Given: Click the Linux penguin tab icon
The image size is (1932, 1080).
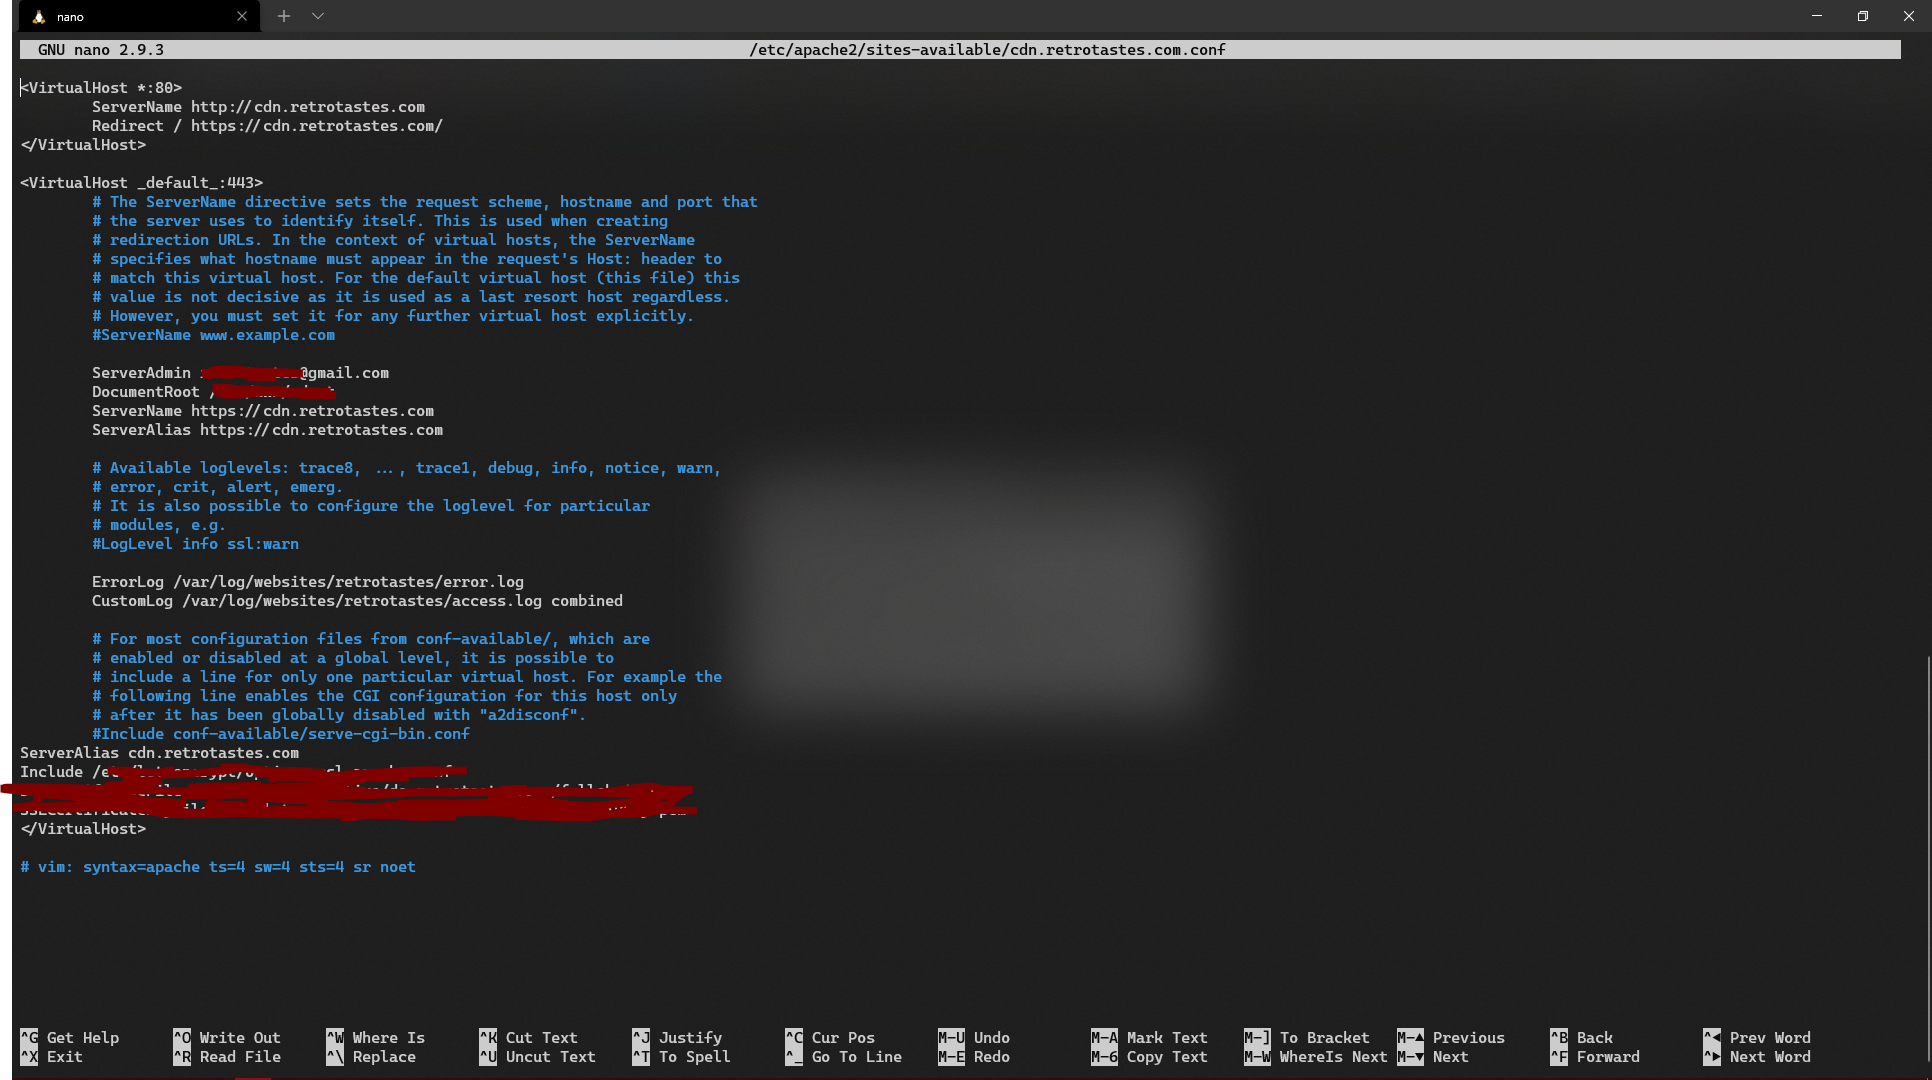Looking at the screenshot, I should (x=38, y=17).
